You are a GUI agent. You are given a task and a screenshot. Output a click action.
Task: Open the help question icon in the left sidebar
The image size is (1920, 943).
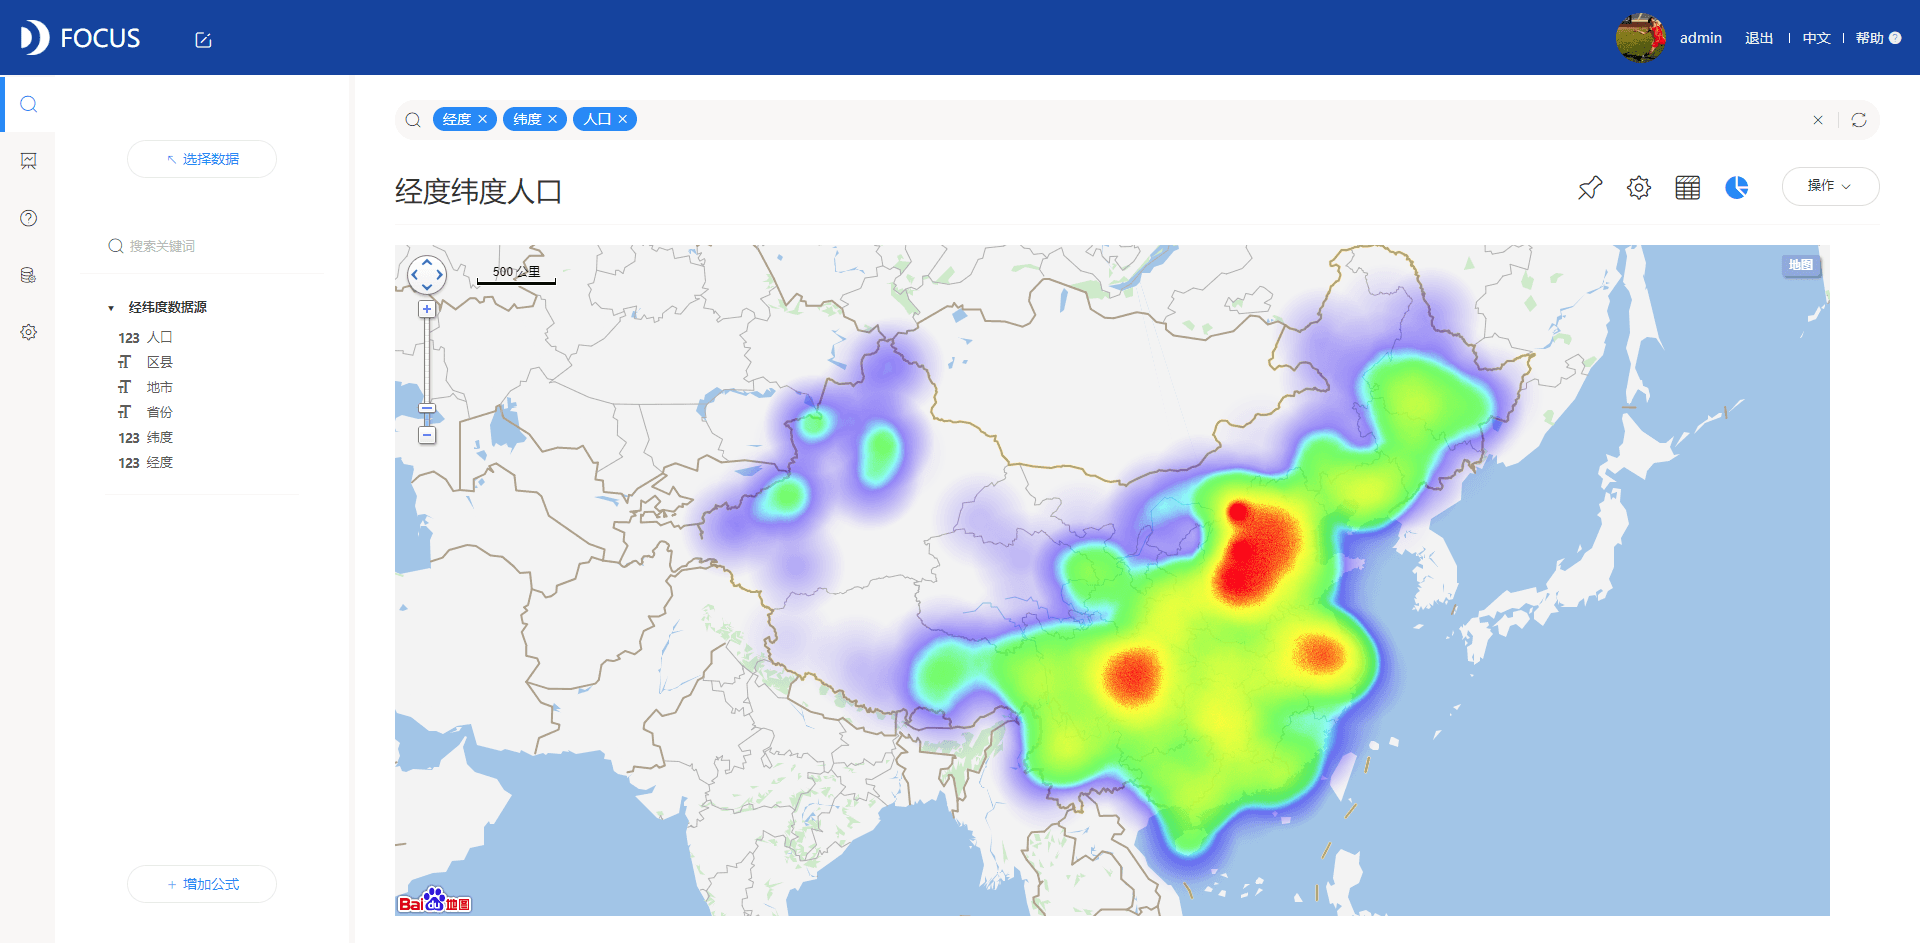click(29, 218)
